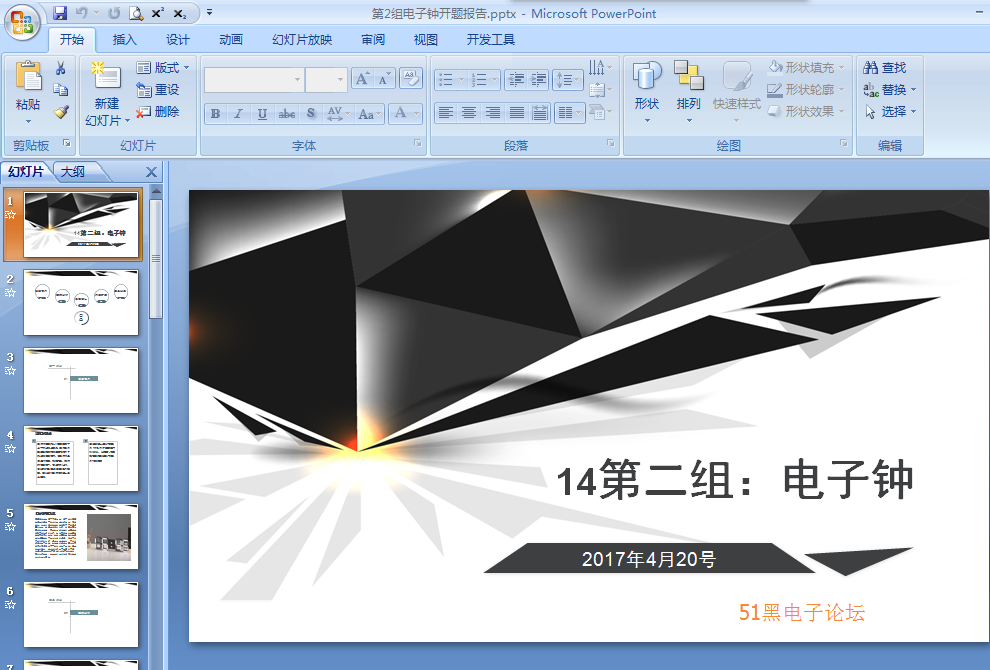Increase font size with the larger A icon
This screenshot has width=990, height=670.
point(362,79)
